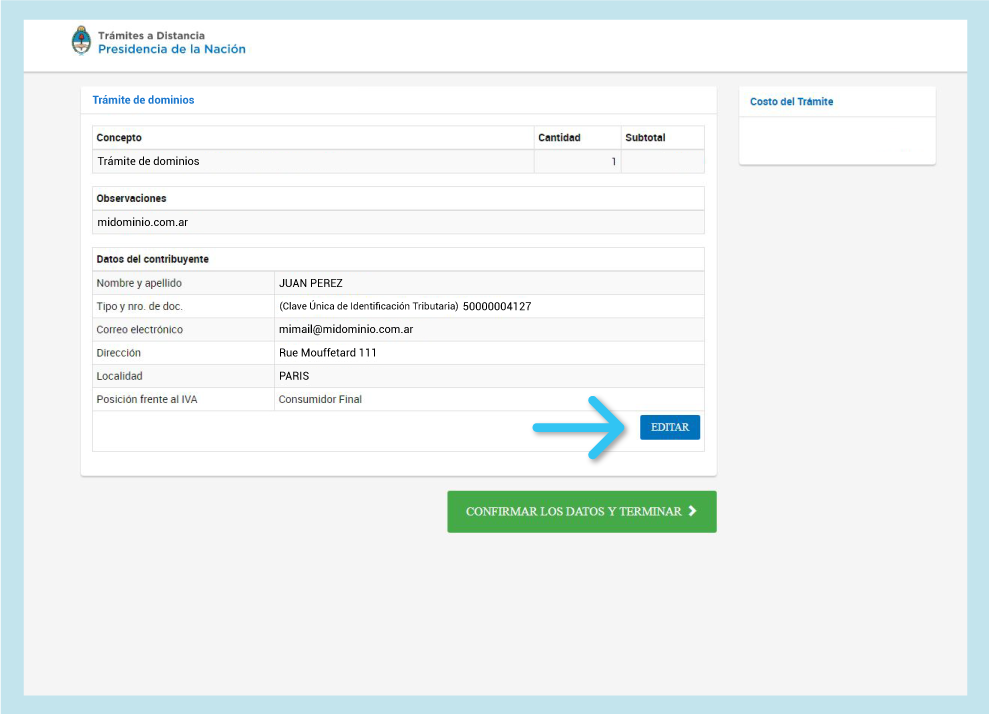Viewport: 989px width, 714px height.
Task: Click the Argentina national coat of arms logo
Action: click(x=81, y=42)
